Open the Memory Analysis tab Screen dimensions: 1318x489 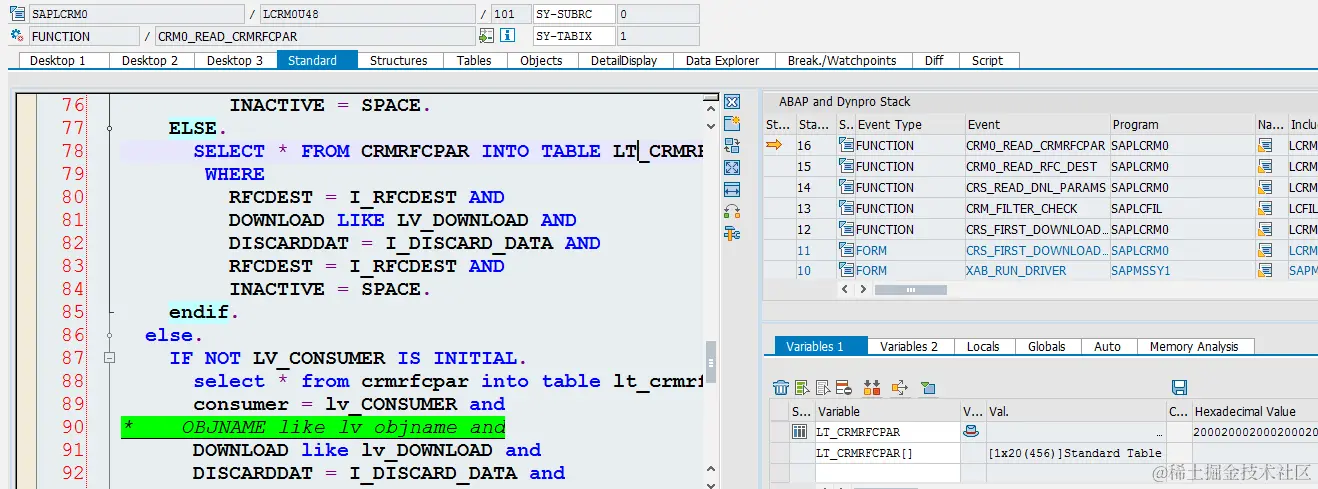coord(1194,346)
